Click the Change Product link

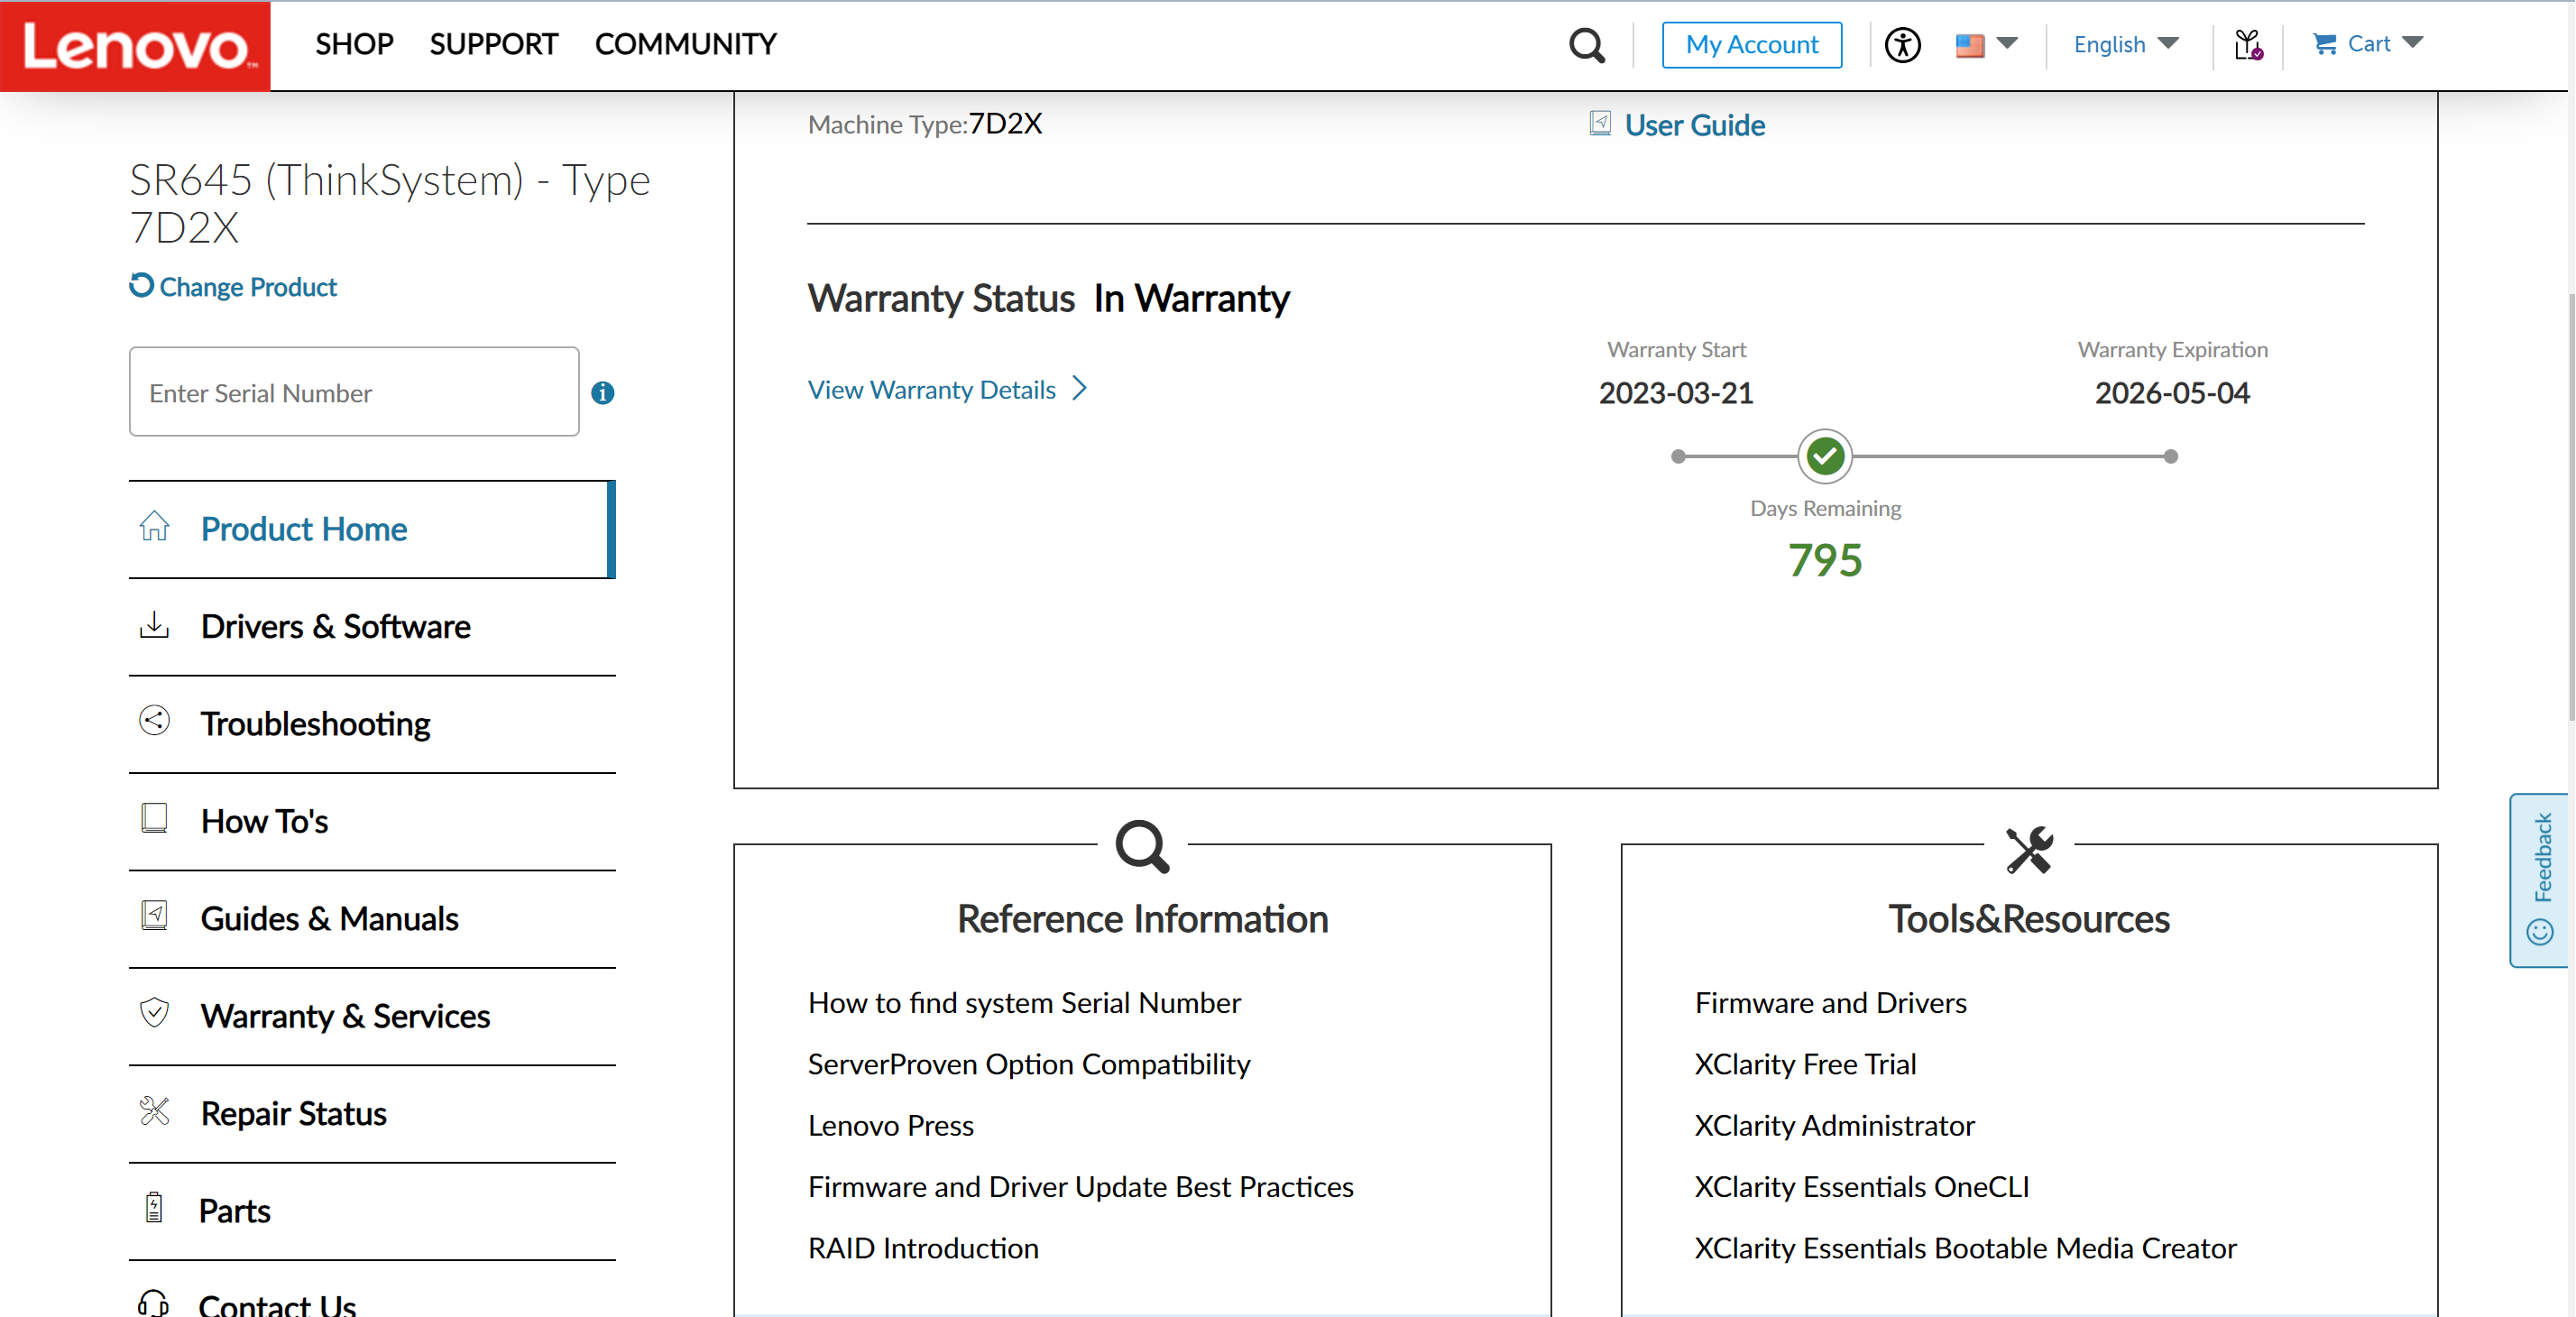248,287
